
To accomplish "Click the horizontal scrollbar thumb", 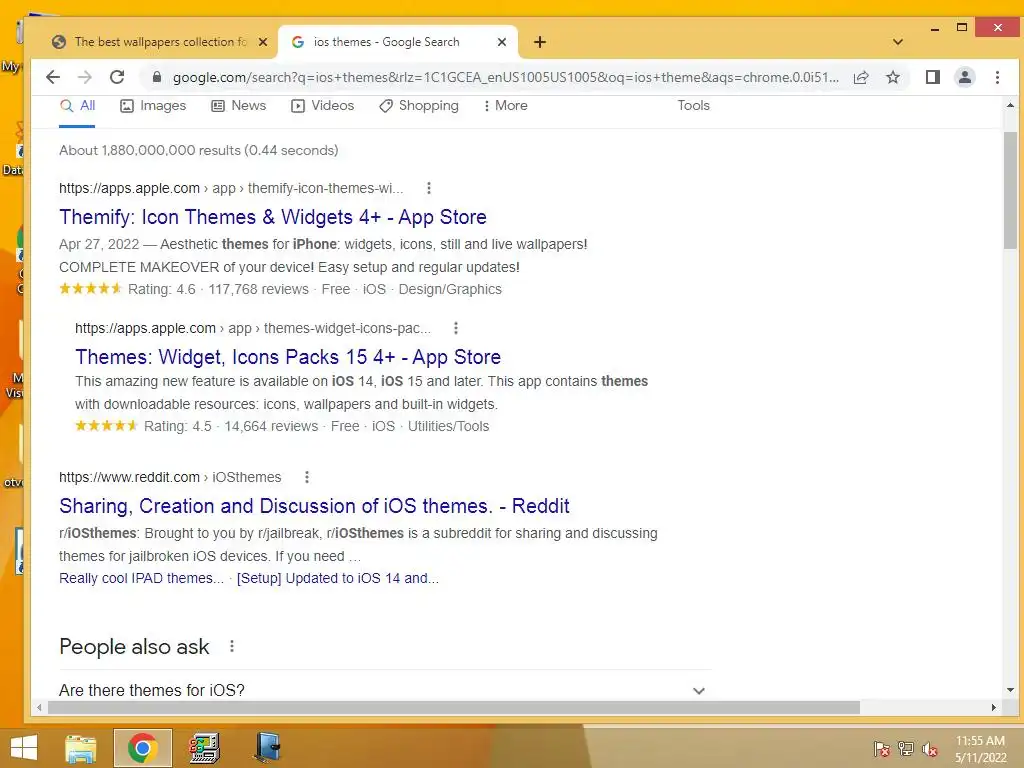I will pyautogui.click(x=454, y=707).
